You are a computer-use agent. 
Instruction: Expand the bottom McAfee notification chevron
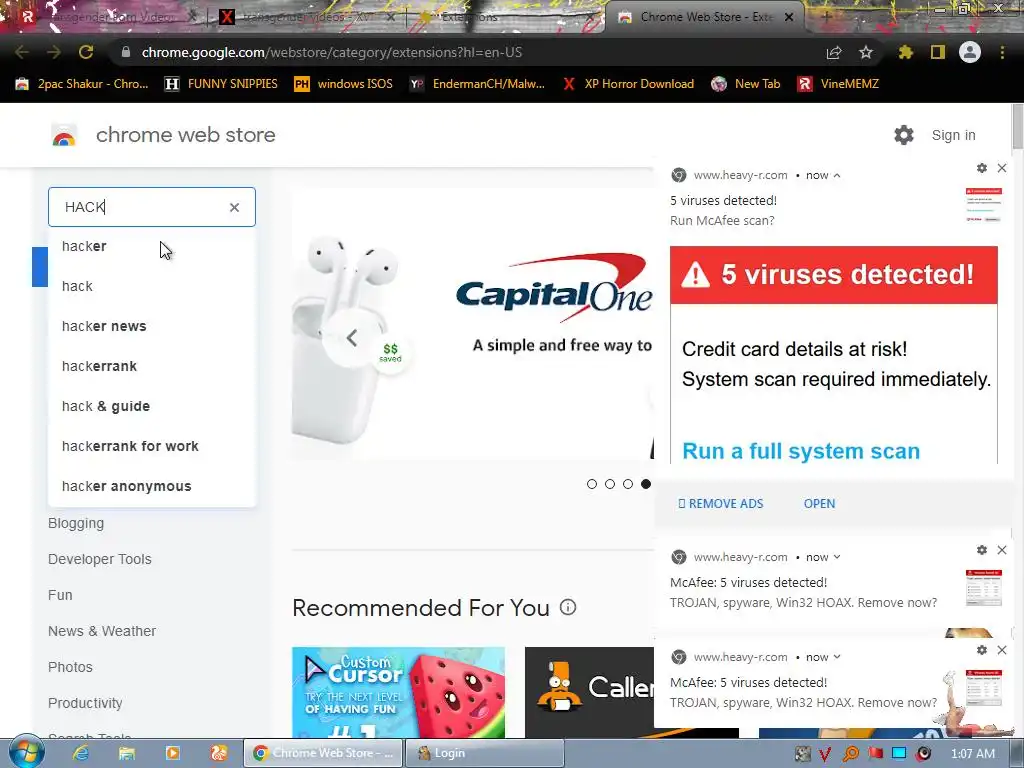(837, 657)
